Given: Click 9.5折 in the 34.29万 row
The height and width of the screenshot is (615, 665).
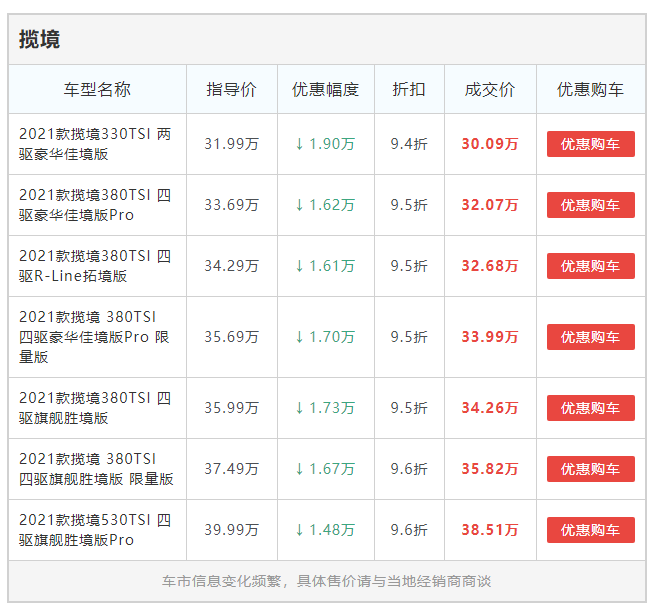Looking at the screenshot, I should coord(409,266).
